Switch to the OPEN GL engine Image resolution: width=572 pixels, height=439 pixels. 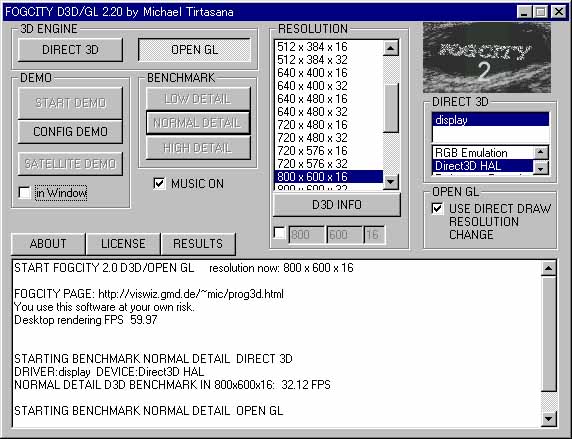click(194, 50)
